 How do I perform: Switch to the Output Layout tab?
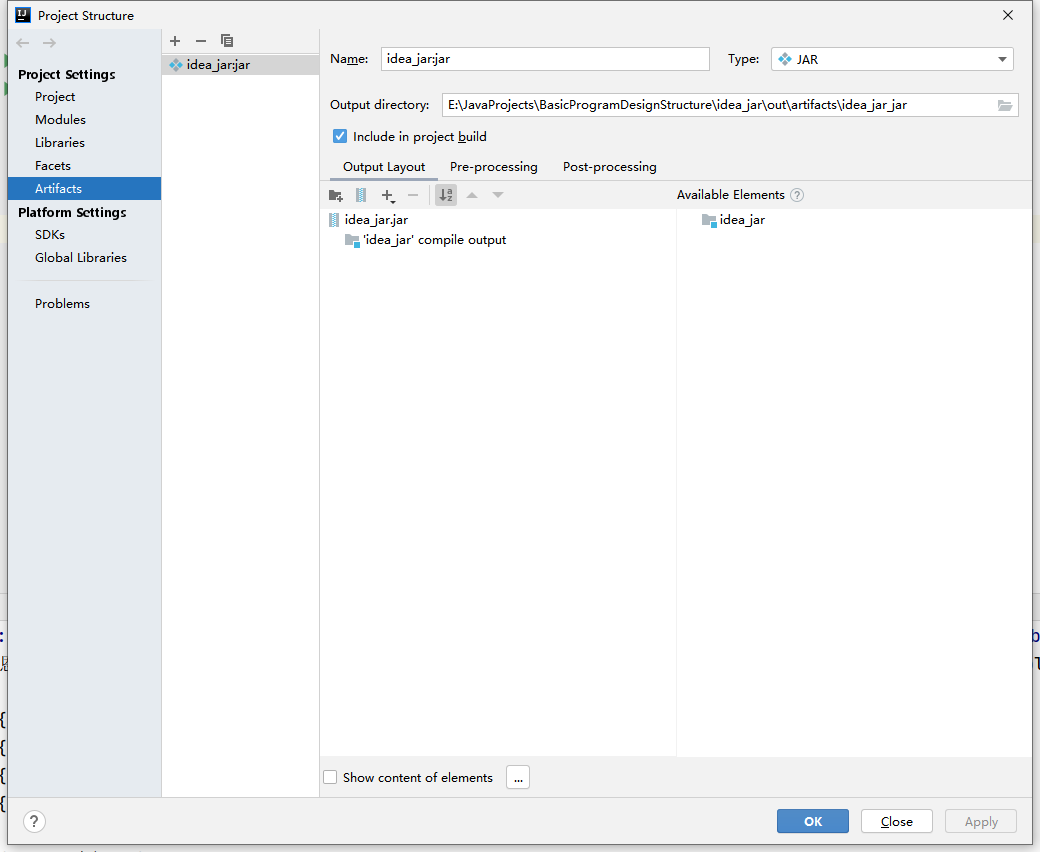384,167
